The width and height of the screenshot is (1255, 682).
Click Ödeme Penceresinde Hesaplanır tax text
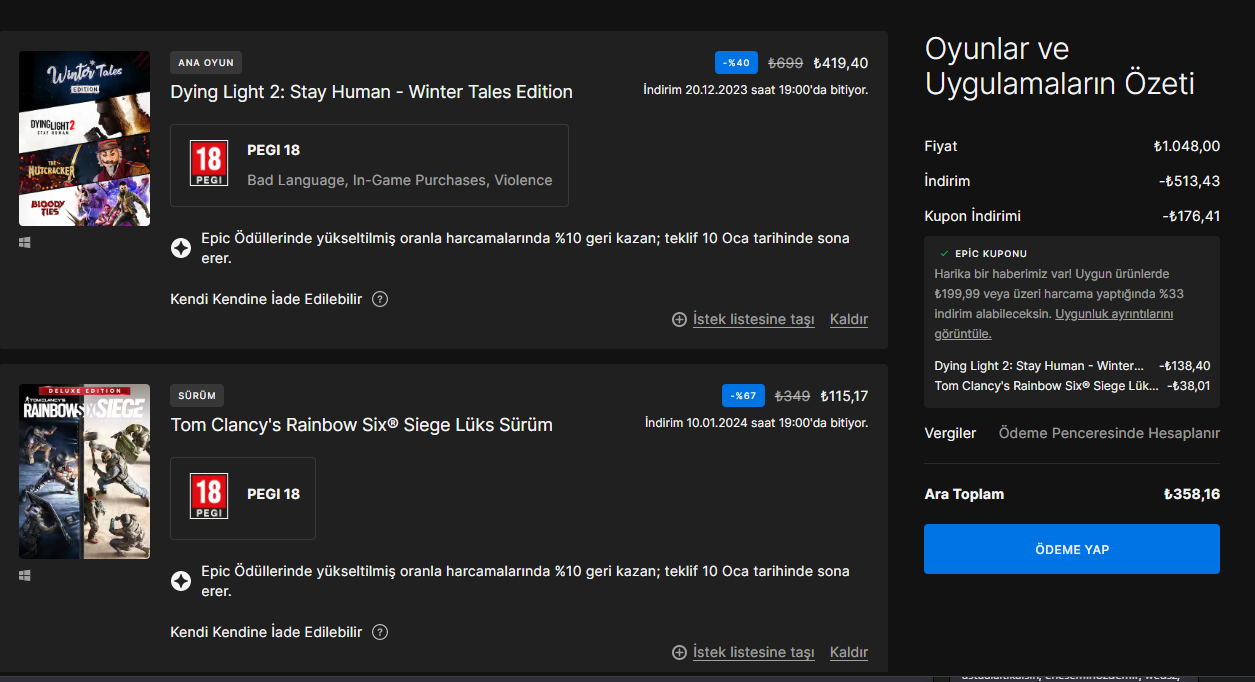[1109, 433]
